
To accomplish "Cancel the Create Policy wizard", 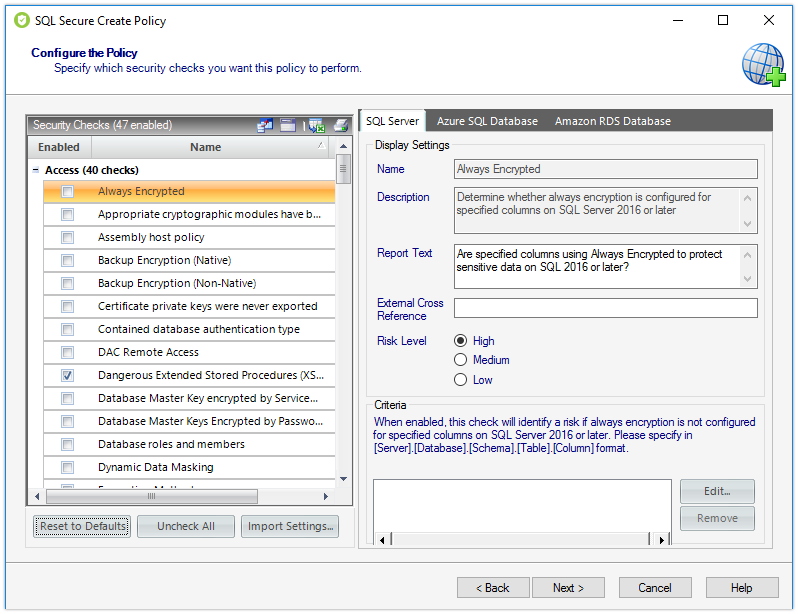I will click(x=655, y=588).
